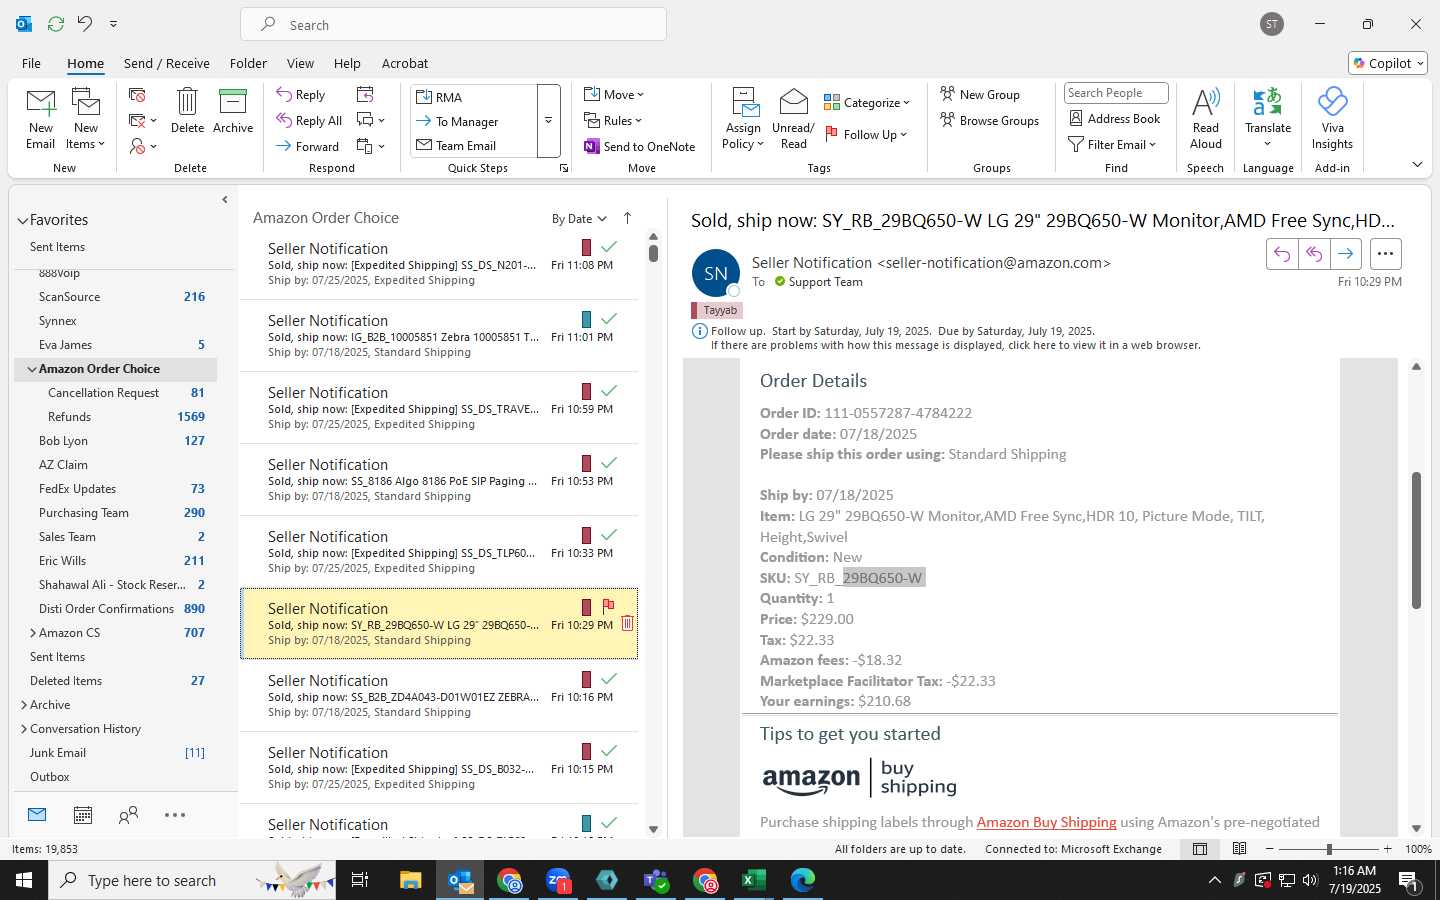
Task: Open the Follow Up dropdown
Action: click(866, 134)
